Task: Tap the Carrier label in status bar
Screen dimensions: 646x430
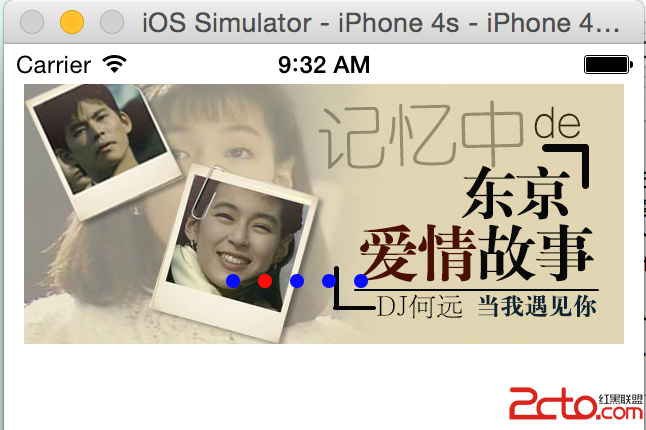Action: [54, 65]
